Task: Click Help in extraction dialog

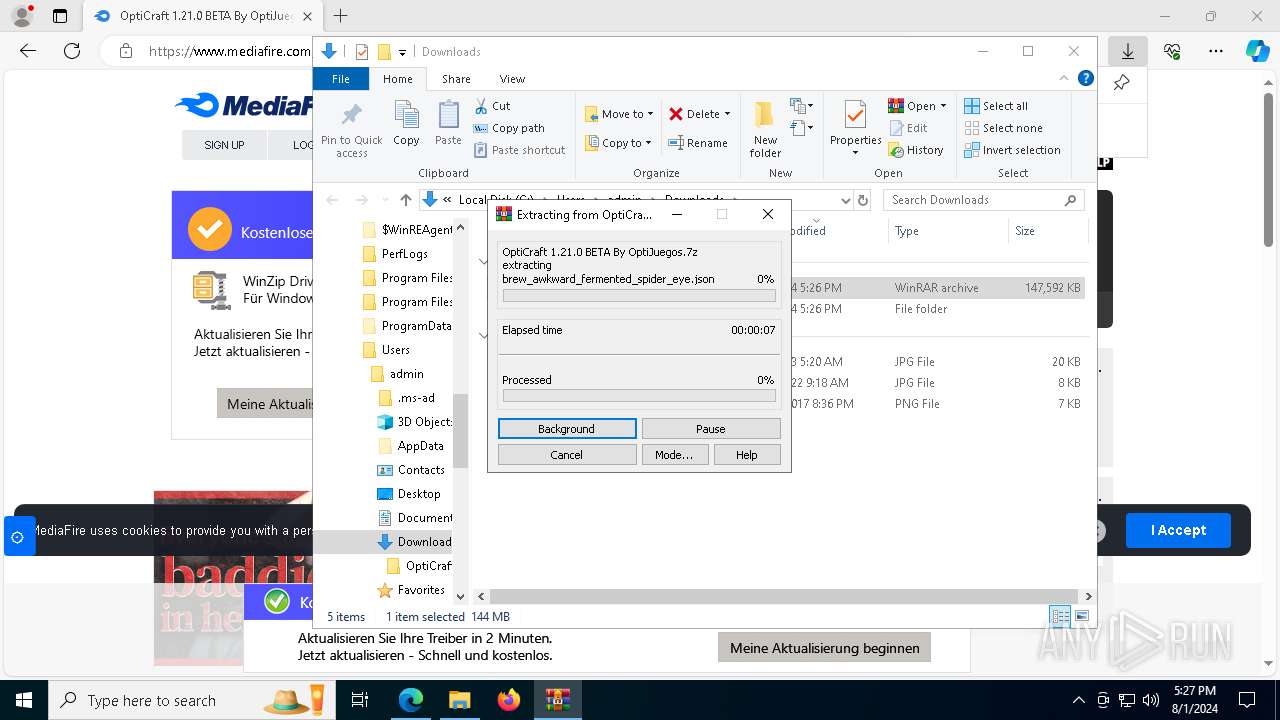Action: coord(747,454)
